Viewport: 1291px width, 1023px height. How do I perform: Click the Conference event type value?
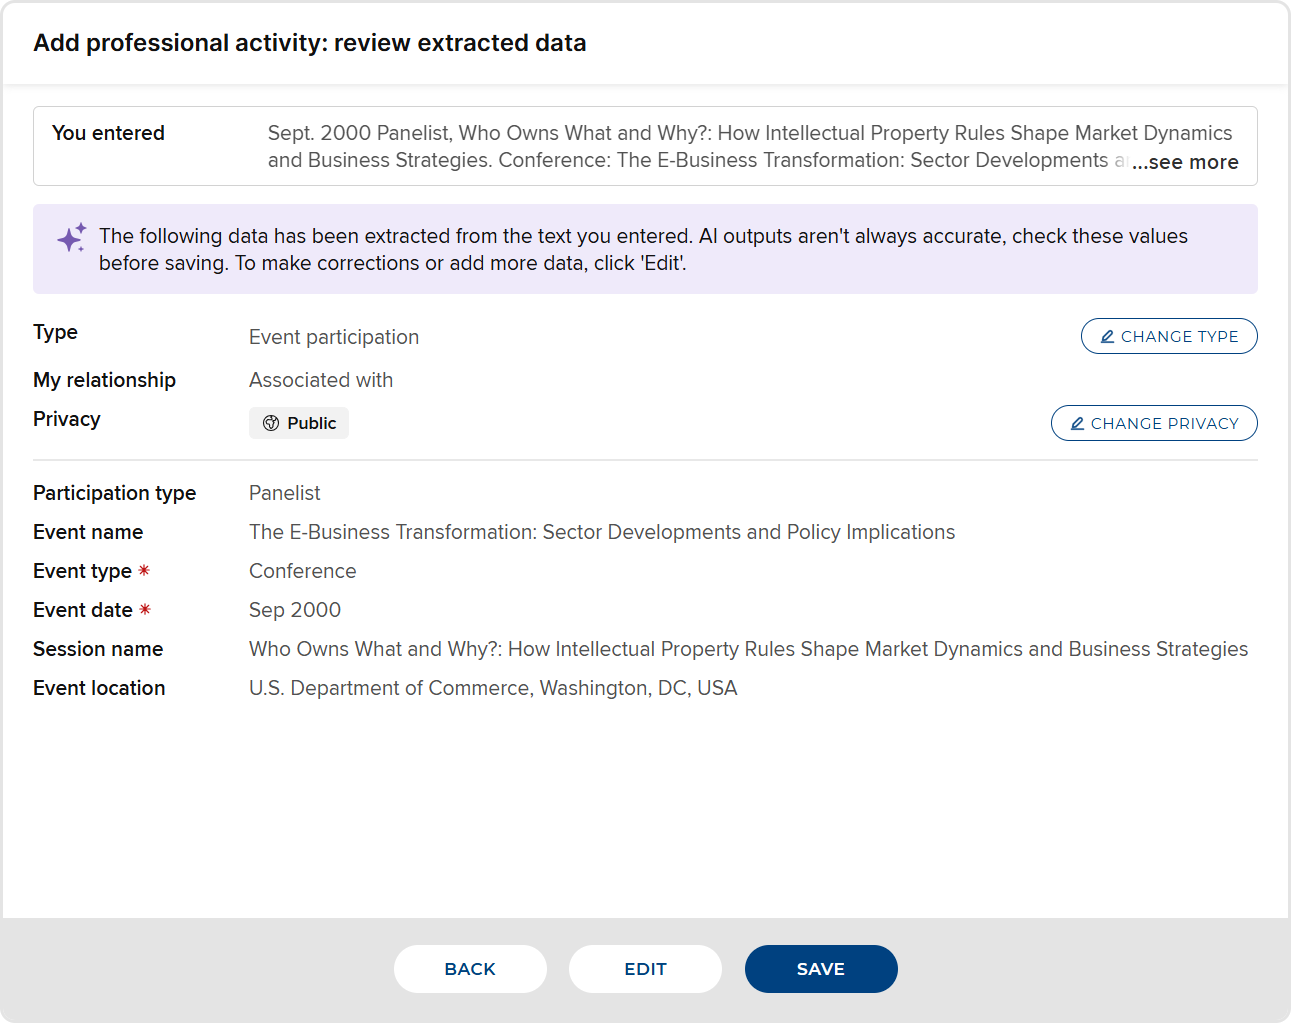(x=302, y=571)
